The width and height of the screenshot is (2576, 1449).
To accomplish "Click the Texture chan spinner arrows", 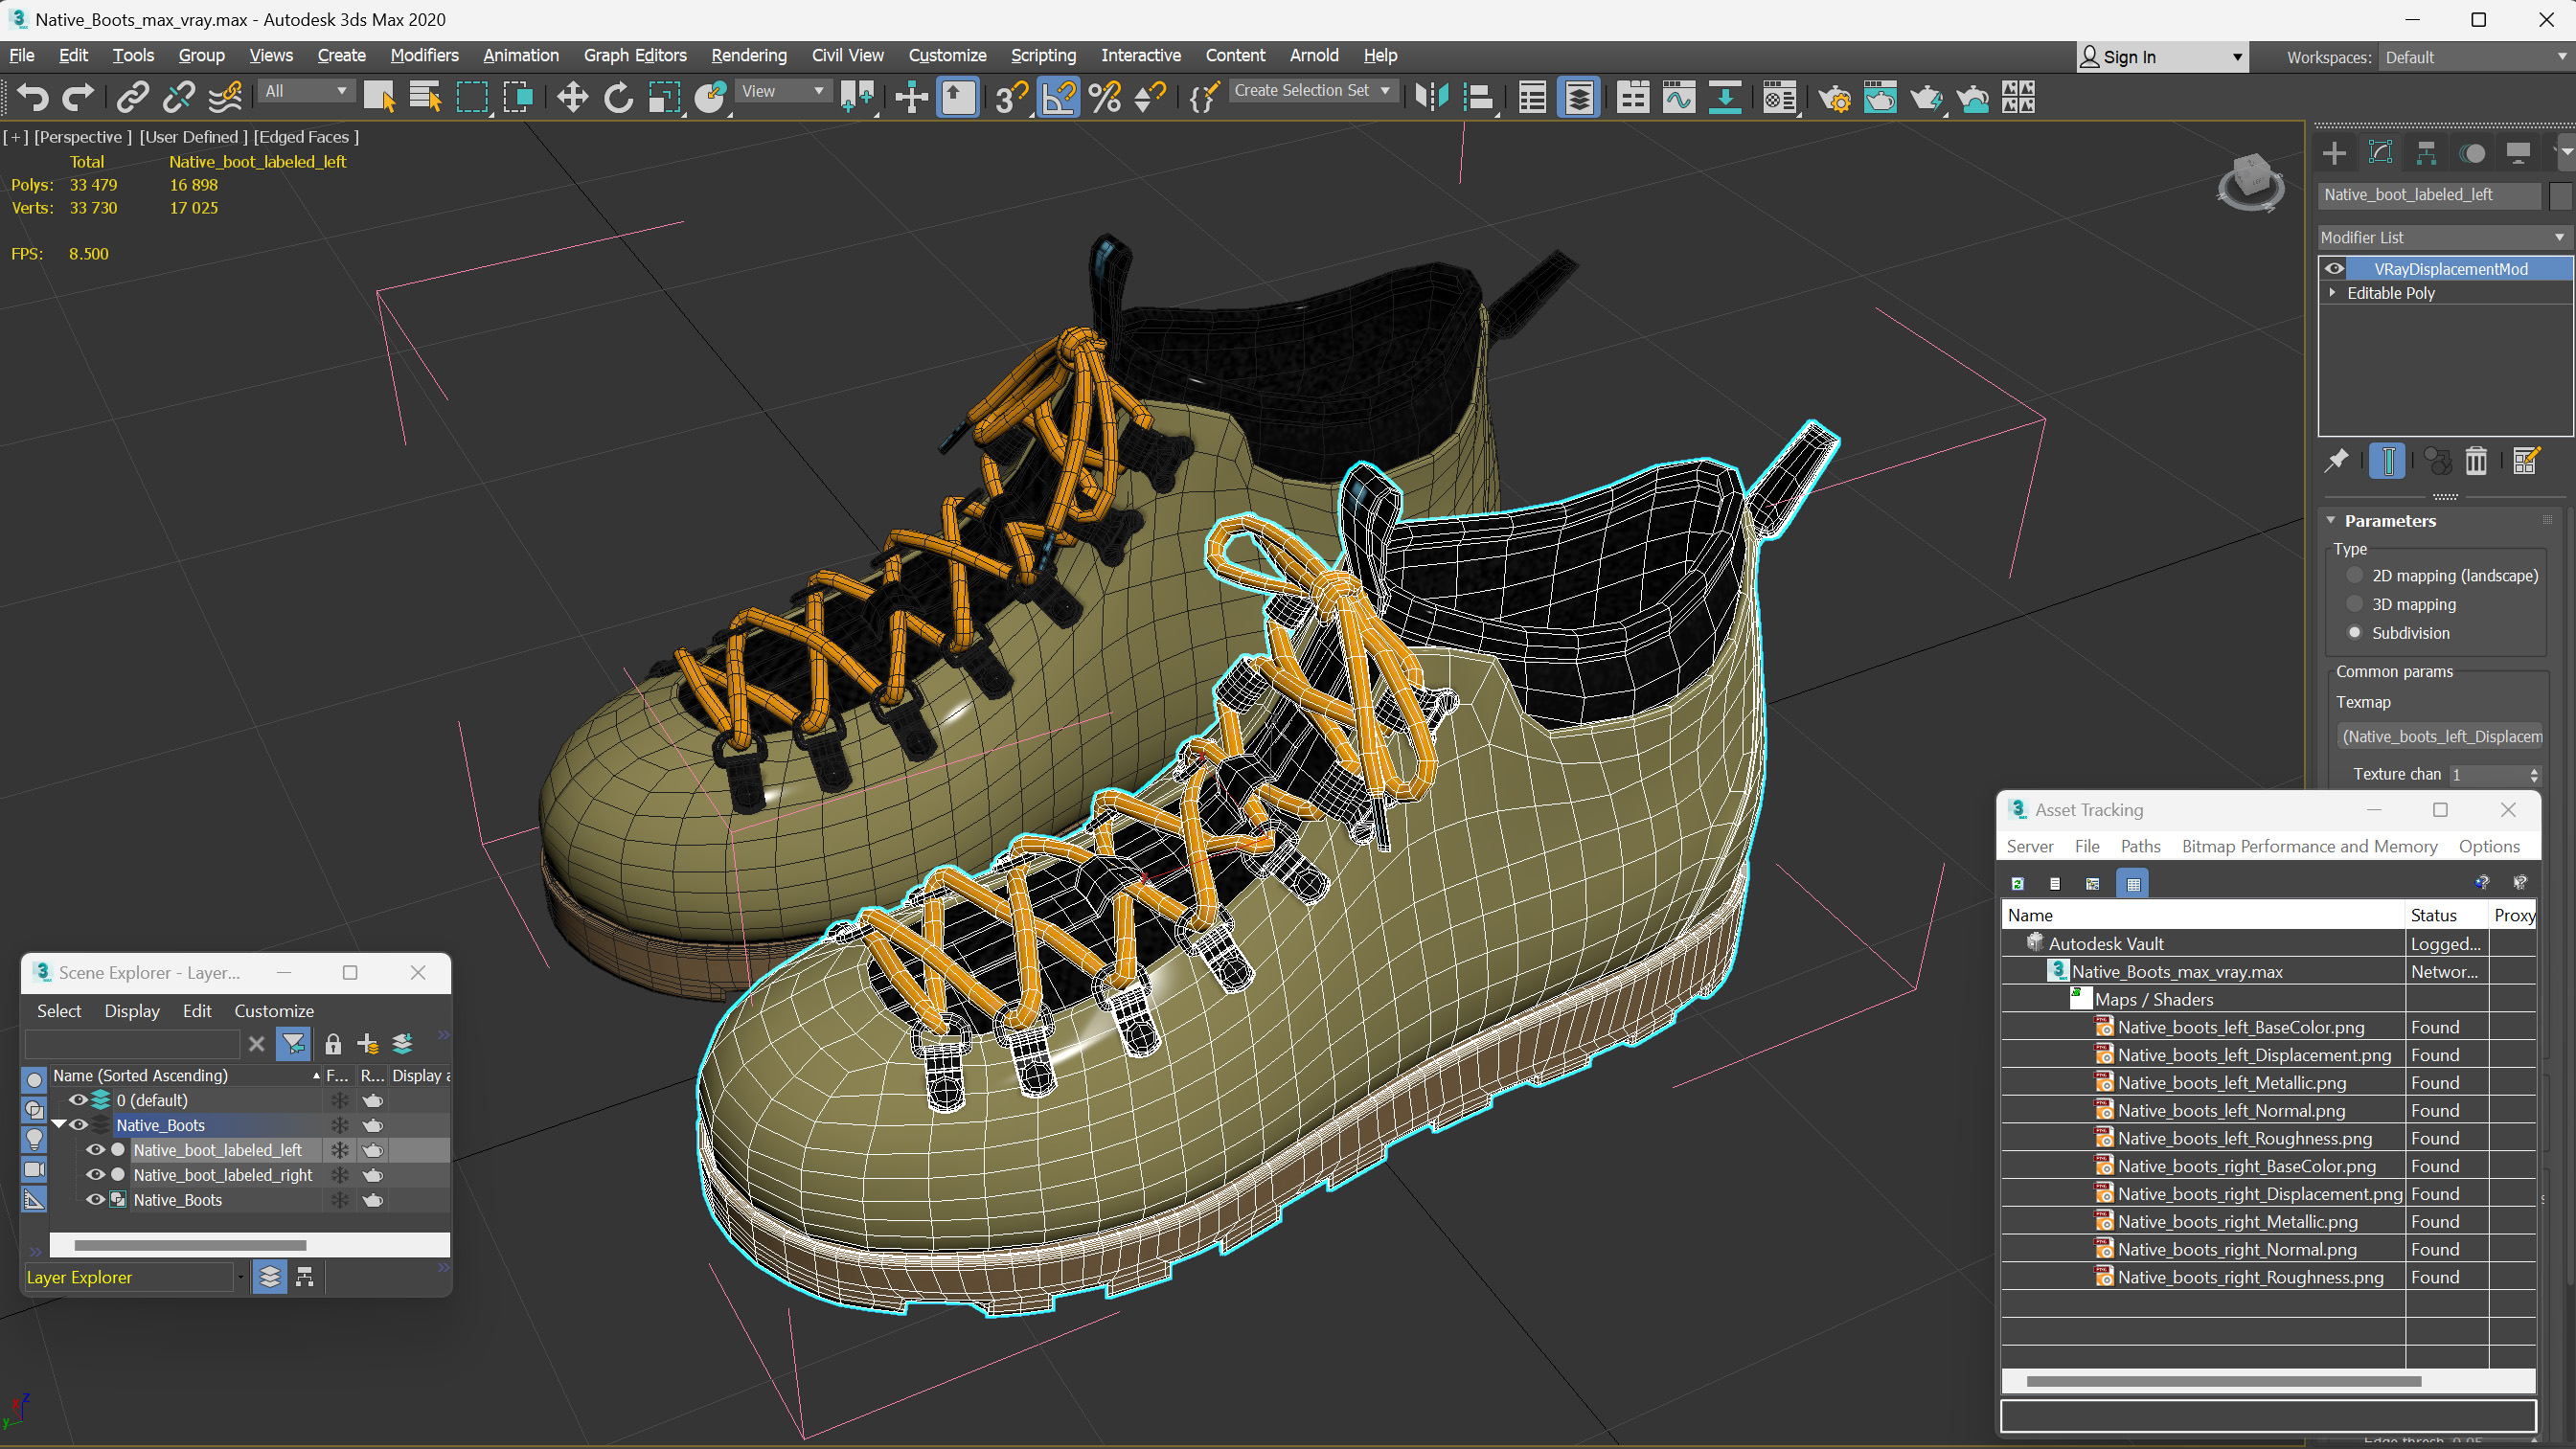I will (x=2534, y=774).
